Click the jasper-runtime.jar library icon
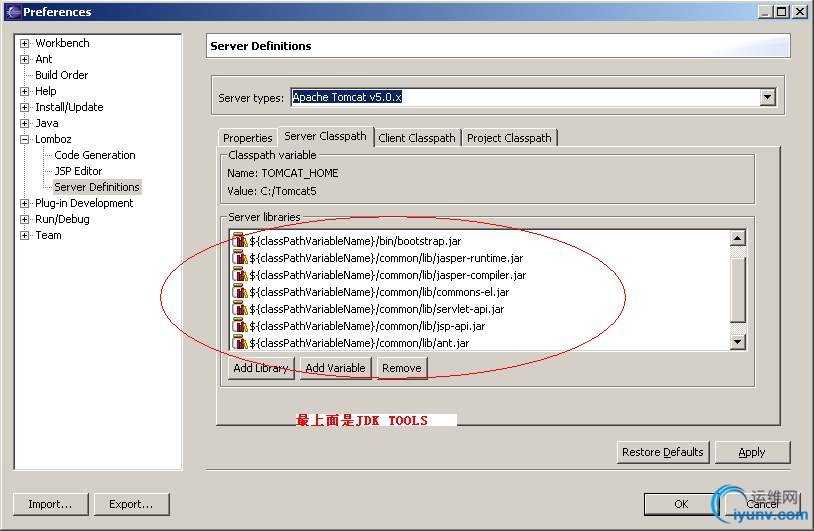The height and width of the screenshot is (531, 814). [239, 257]
